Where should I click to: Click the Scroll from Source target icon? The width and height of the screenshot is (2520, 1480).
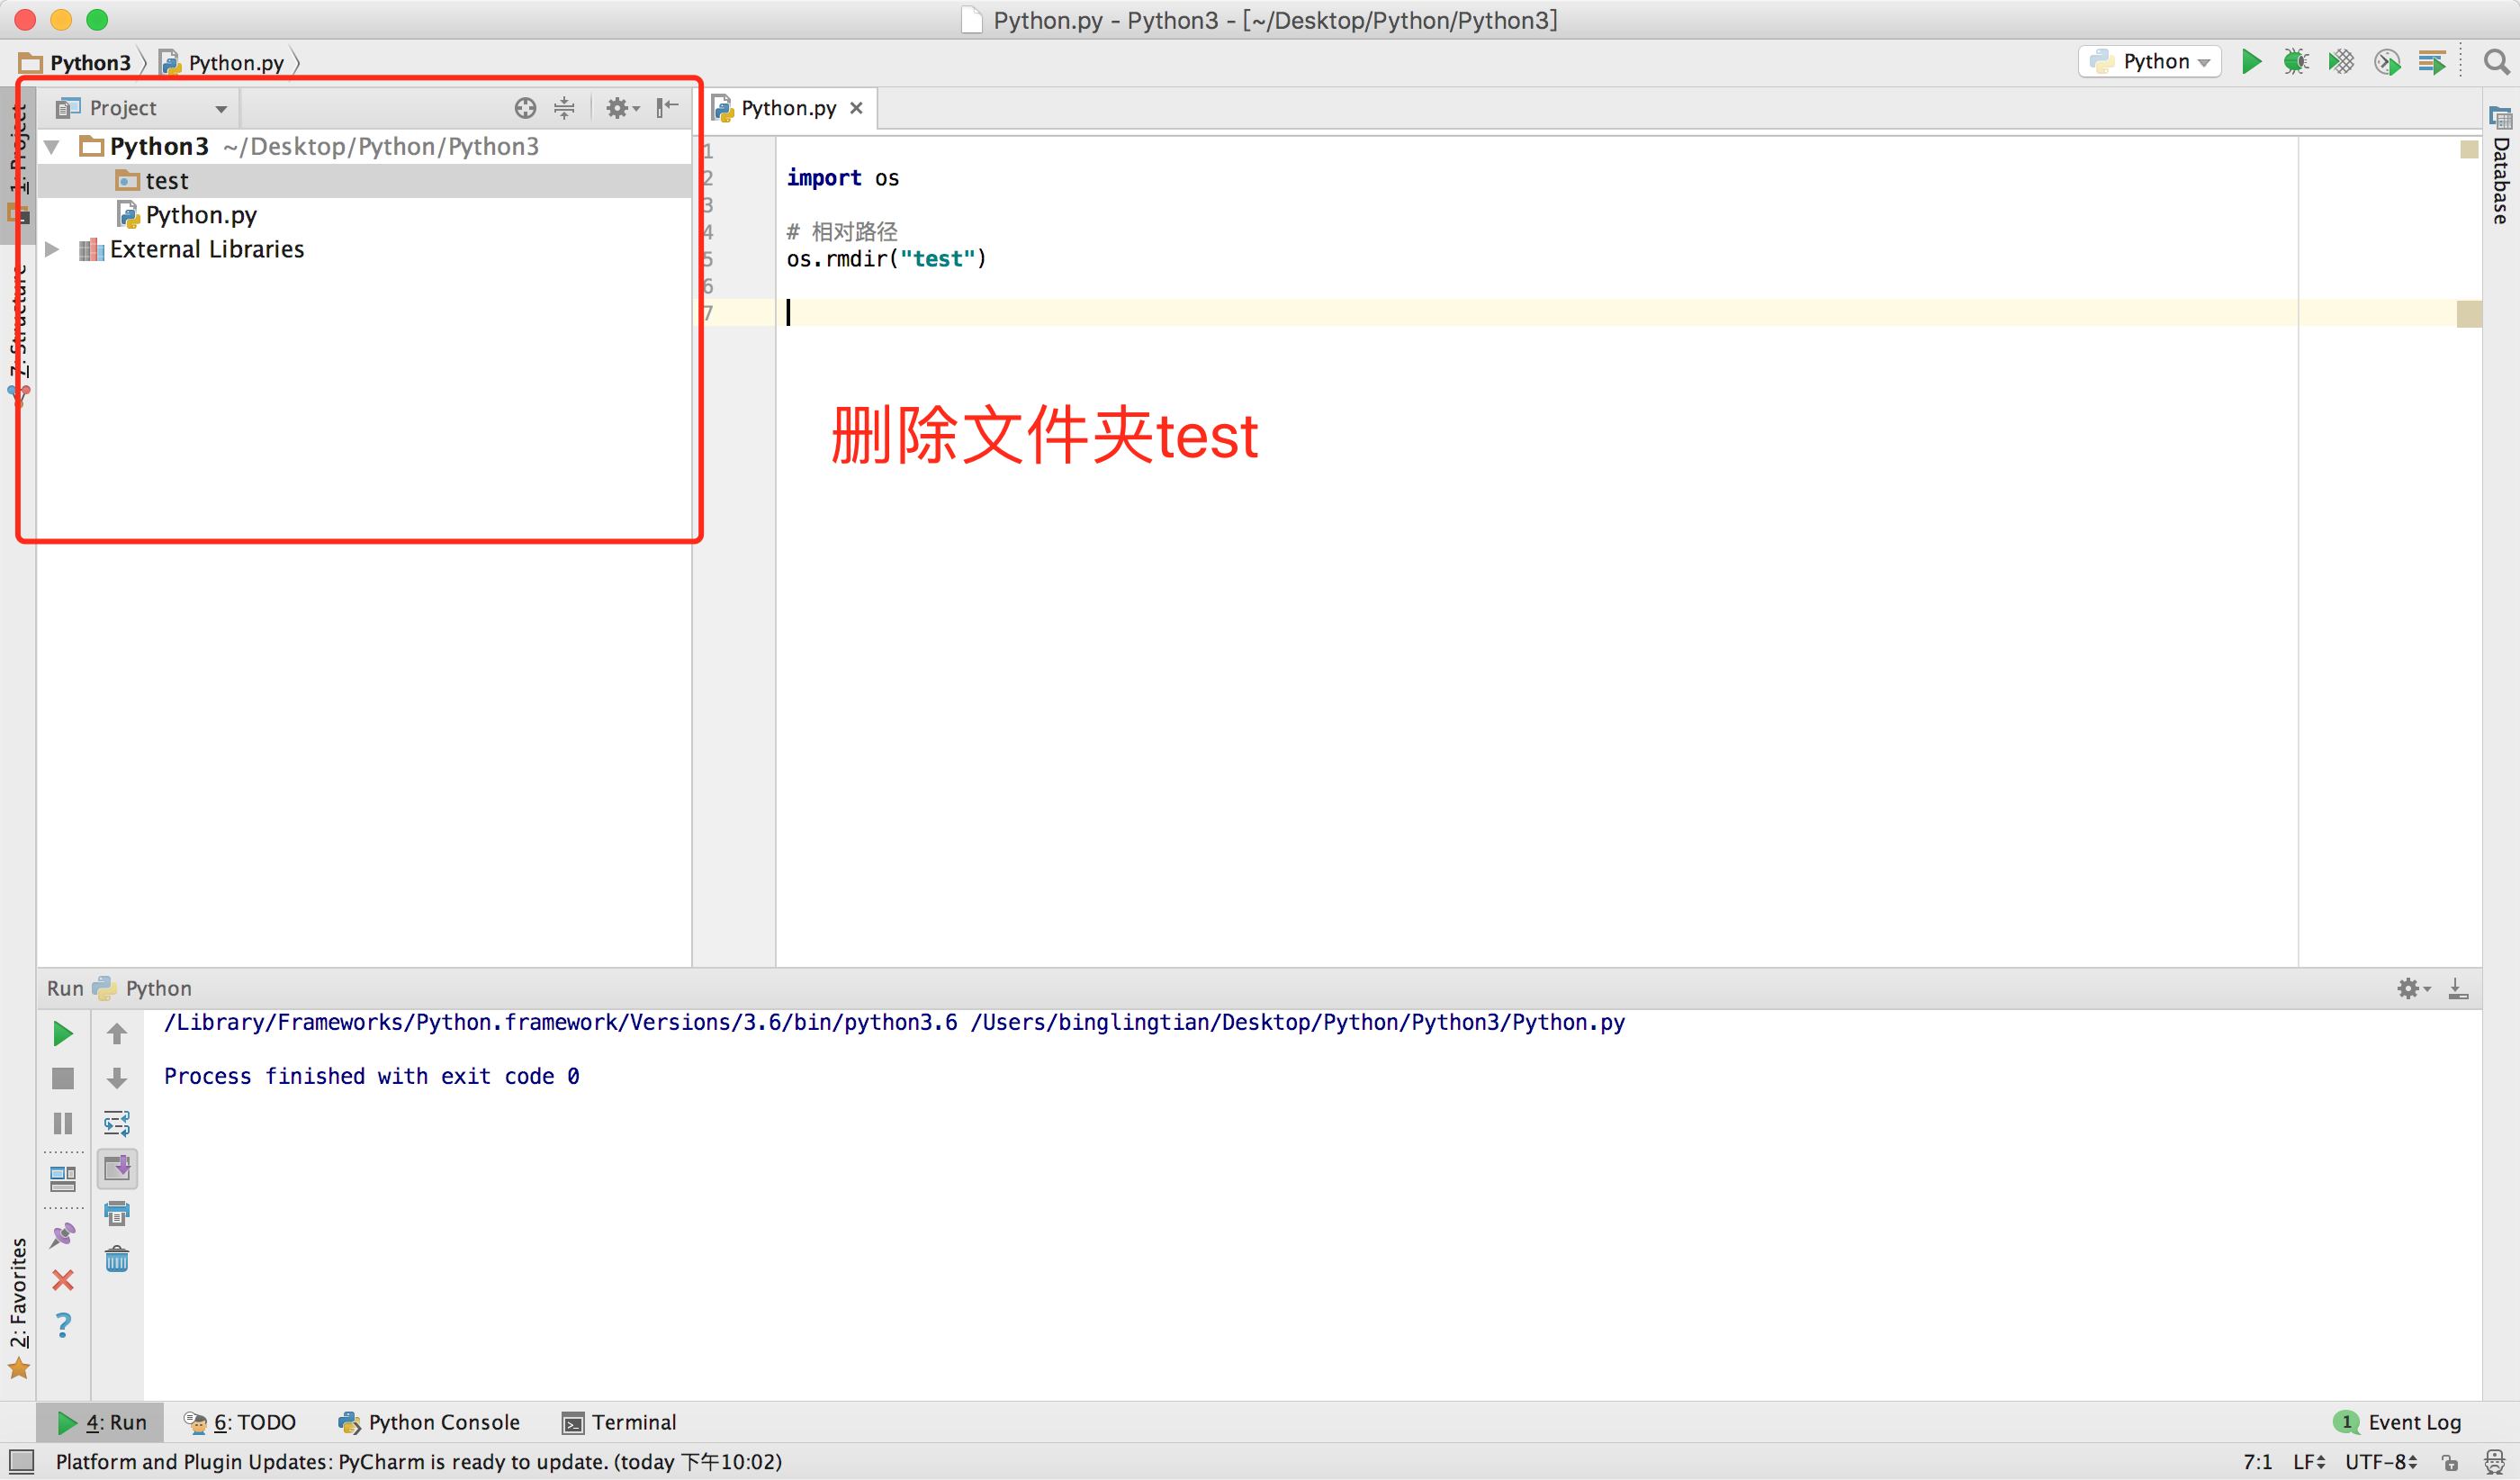[x=525, y=108]
